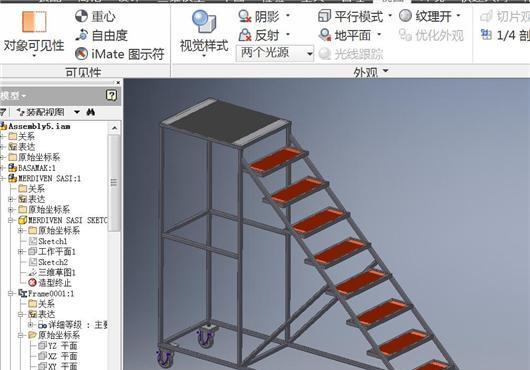
Task: Expand the 工作平面1 work plane node
Action: [x=21, y=252]
